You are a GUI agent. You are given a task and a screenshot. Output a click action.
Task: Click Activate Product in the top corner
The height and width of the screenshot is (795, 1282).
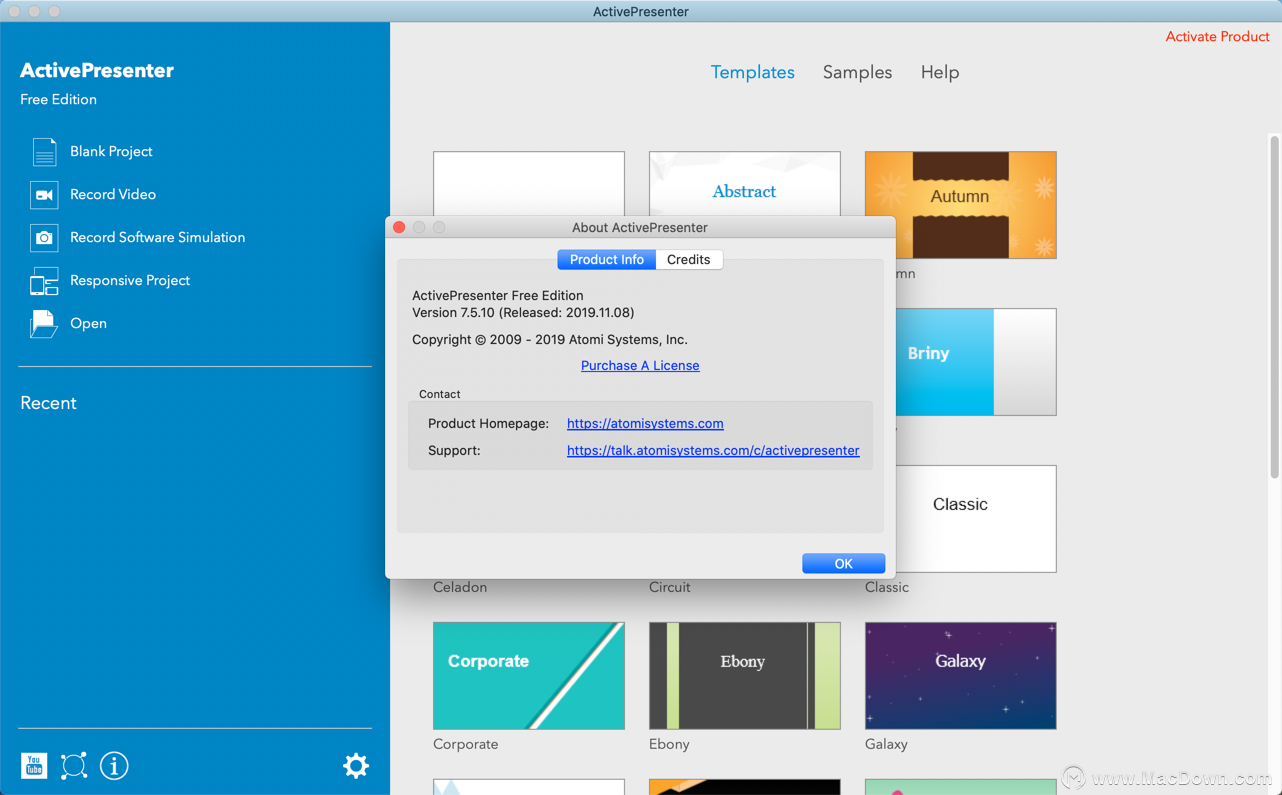[x=1217, y=37]
